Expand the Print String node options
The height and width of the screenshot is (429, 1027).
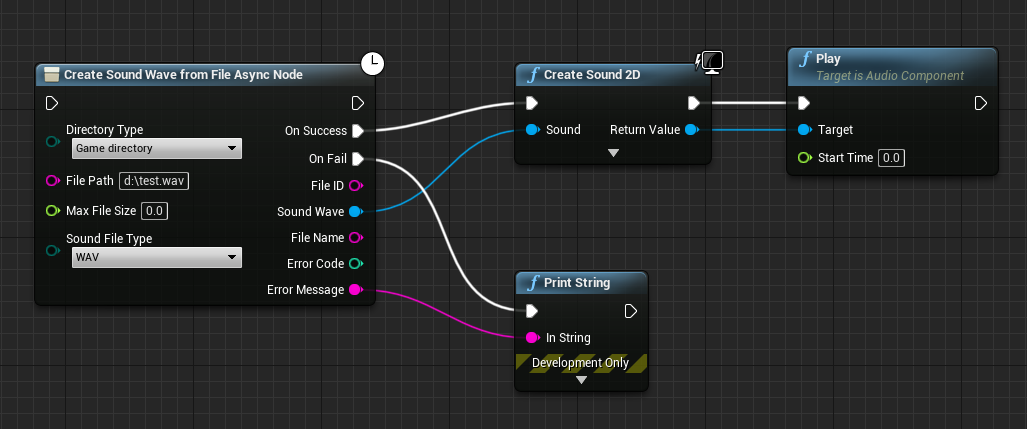(x=582, y=380)
